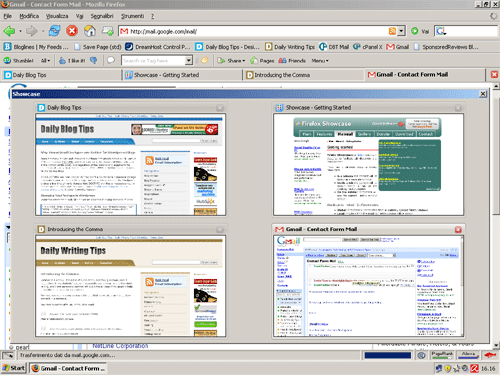Open the ? help menu
The width and height of the screenshot is (500, 375).
[x=152, y=16]
